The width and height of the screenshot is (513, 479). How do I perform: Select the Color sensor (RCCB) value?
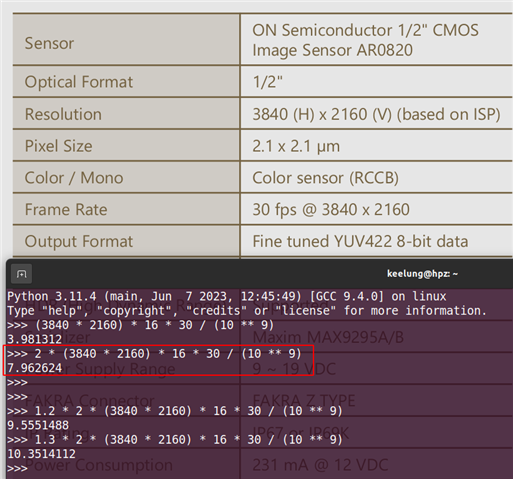click(x=325, y=178)
